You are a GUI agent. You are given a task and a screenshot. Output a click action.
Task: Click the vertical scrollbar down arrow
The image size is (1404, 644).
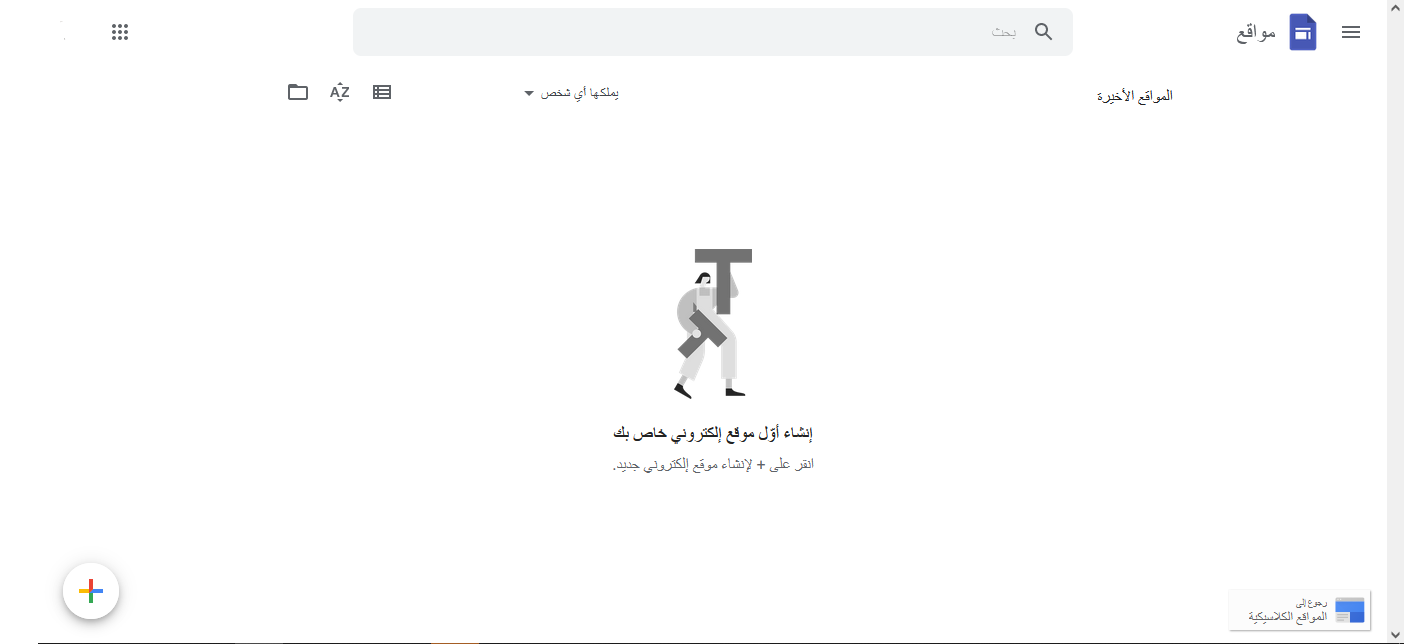click(x=1396, y=635)
